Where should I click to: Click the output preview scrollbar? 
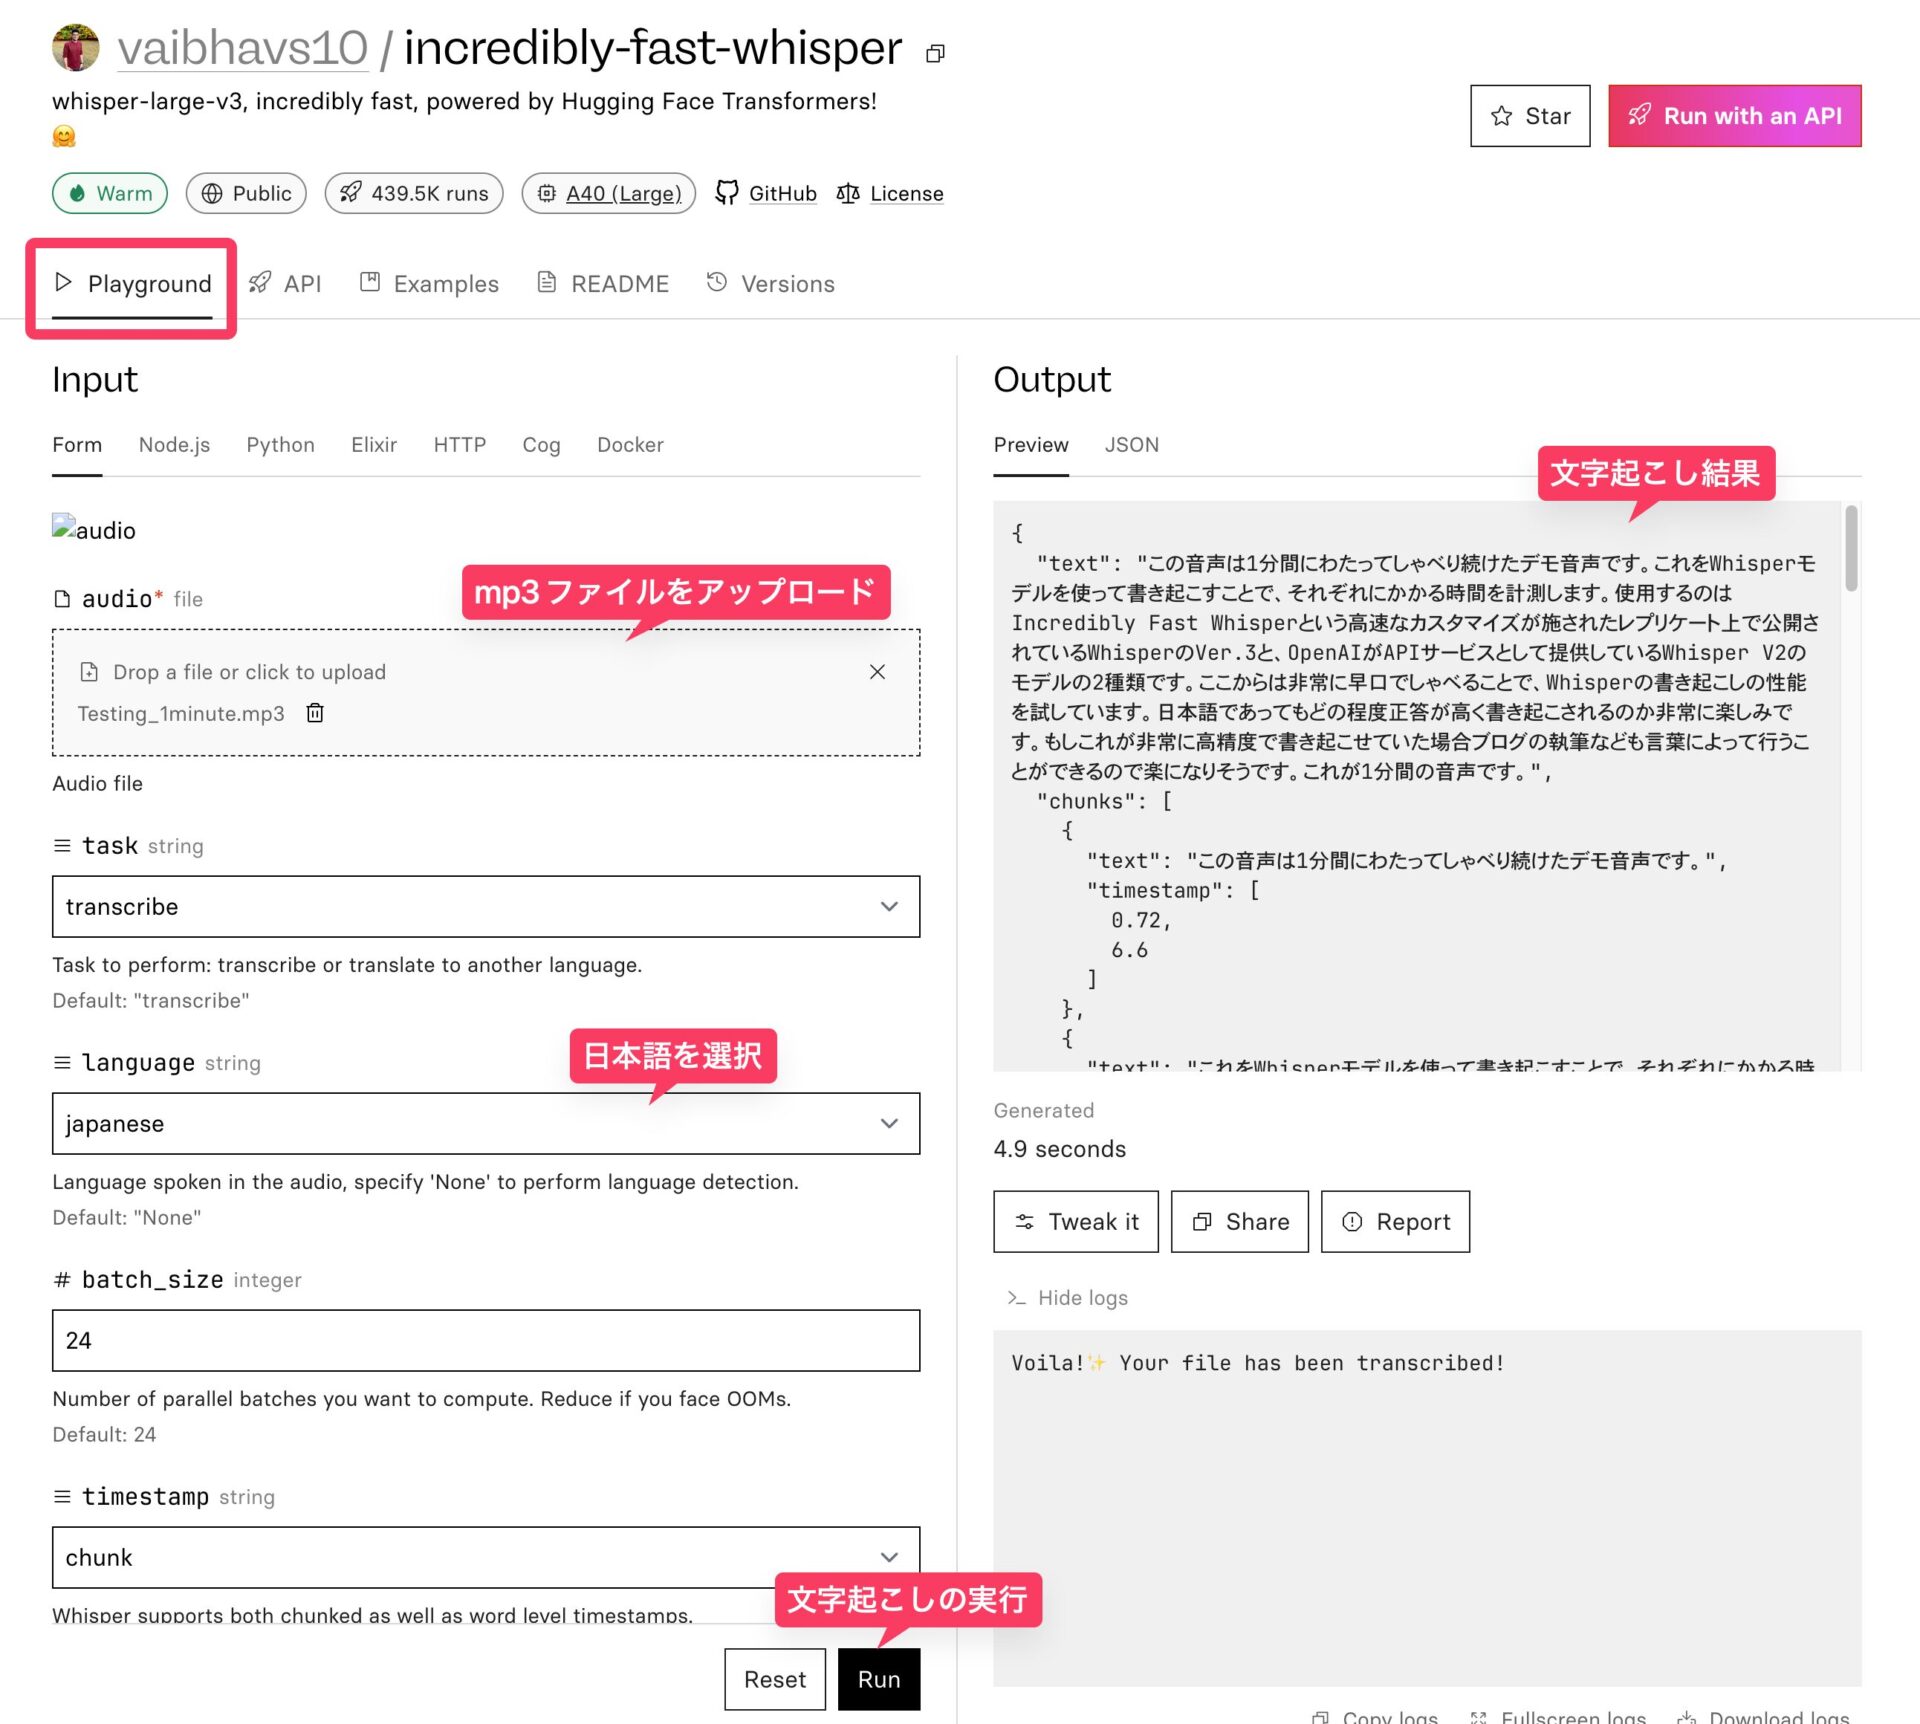point(1851,550)
